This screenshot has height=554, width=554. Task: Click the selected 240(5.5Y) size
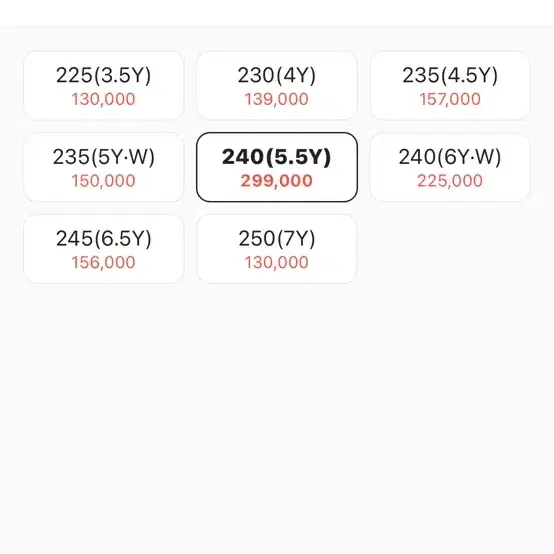(277, 167)
